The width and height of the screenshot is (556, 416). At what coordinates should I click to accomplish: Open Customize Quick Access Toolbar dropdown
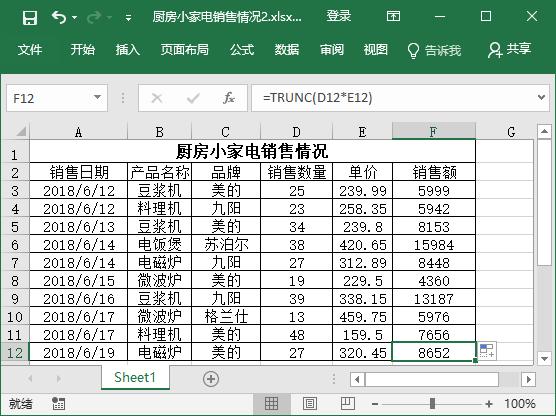tap(128, 18)
